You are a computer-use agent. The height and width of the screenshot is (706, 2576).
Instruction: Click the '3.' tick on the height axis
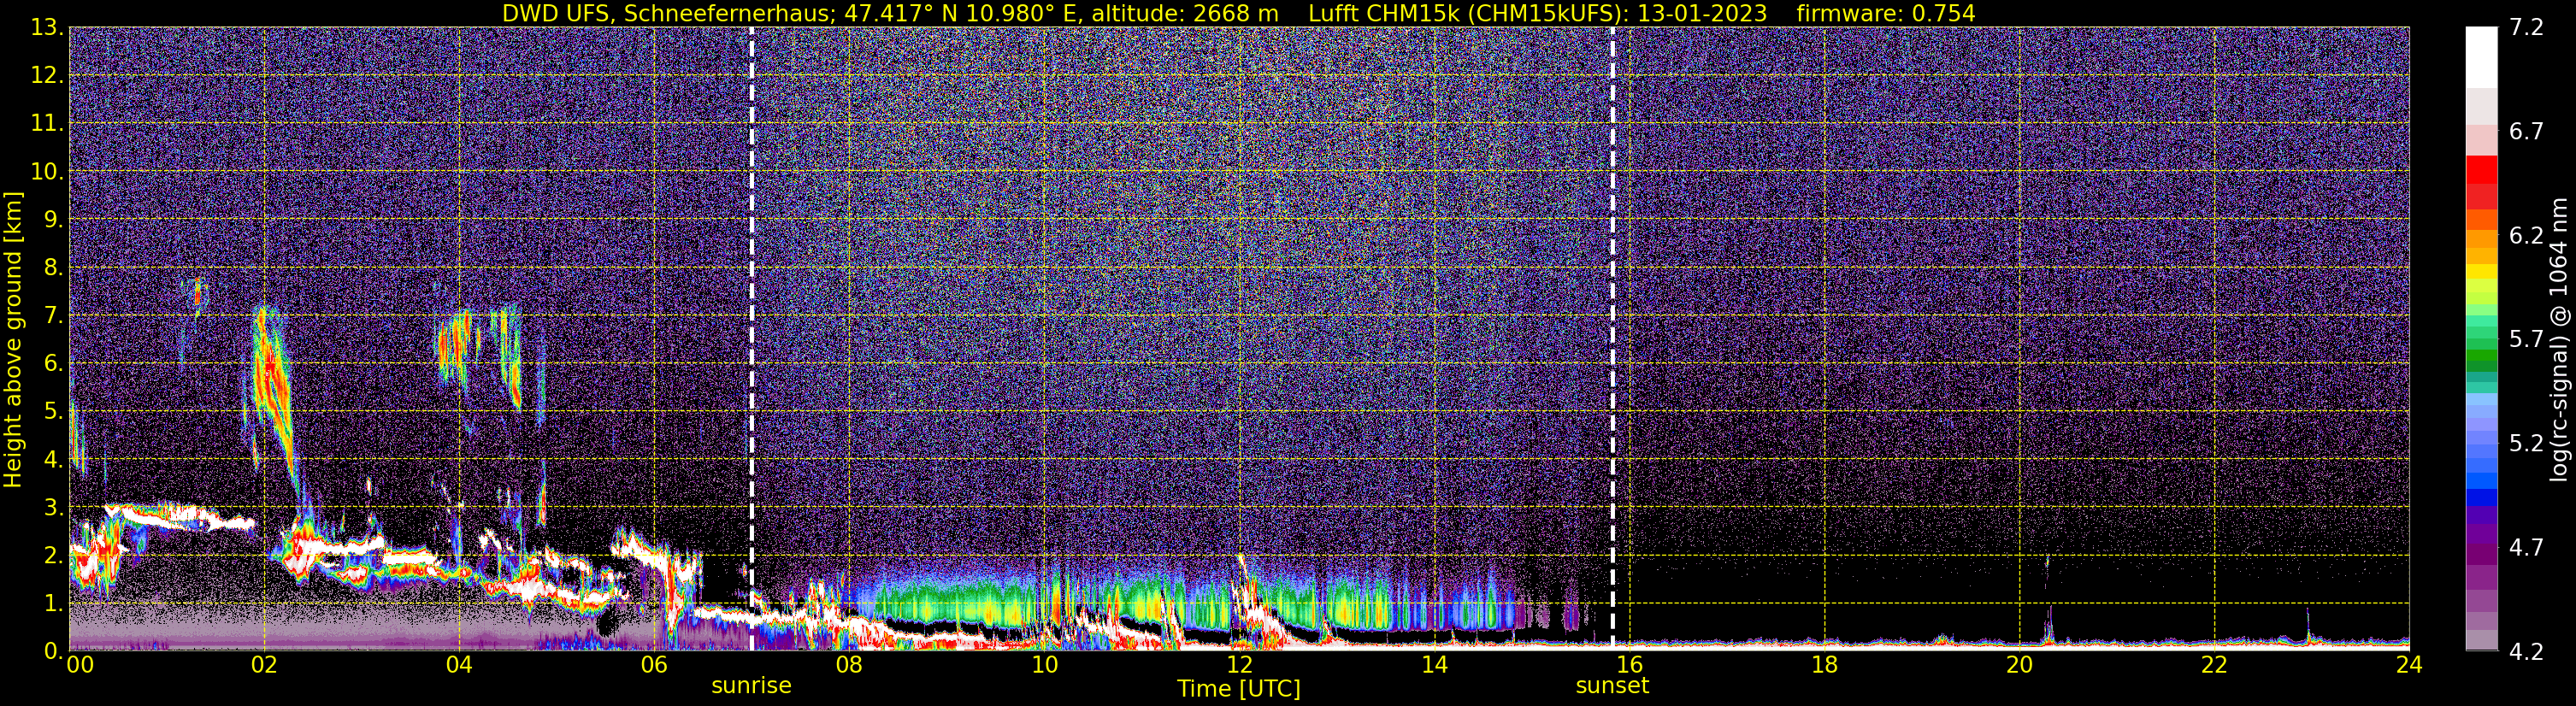pos(53,507)
